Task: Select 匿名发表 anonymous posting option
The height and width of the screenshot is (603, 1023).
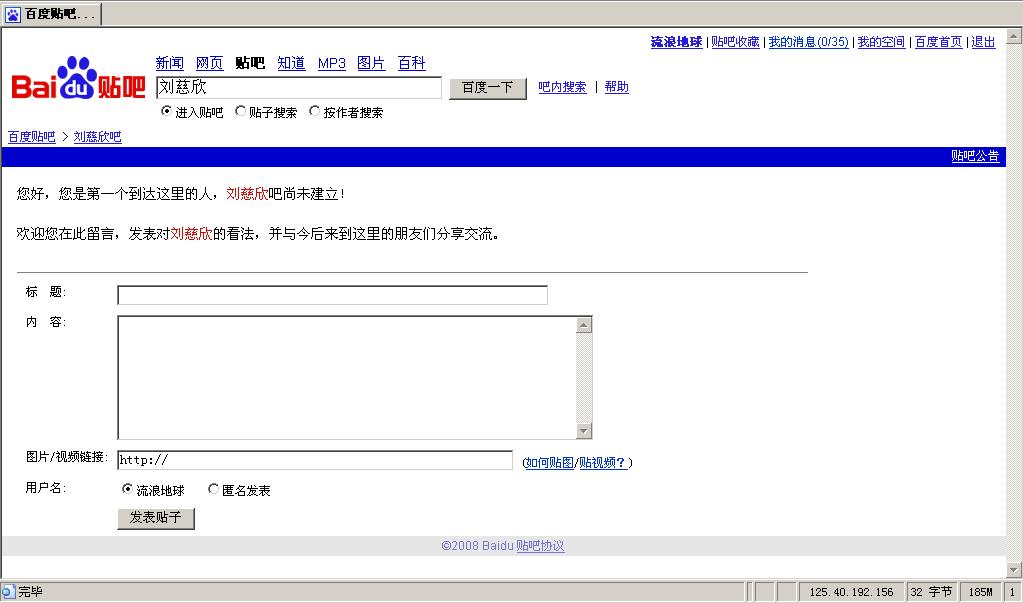Action: tap(213, 490)
